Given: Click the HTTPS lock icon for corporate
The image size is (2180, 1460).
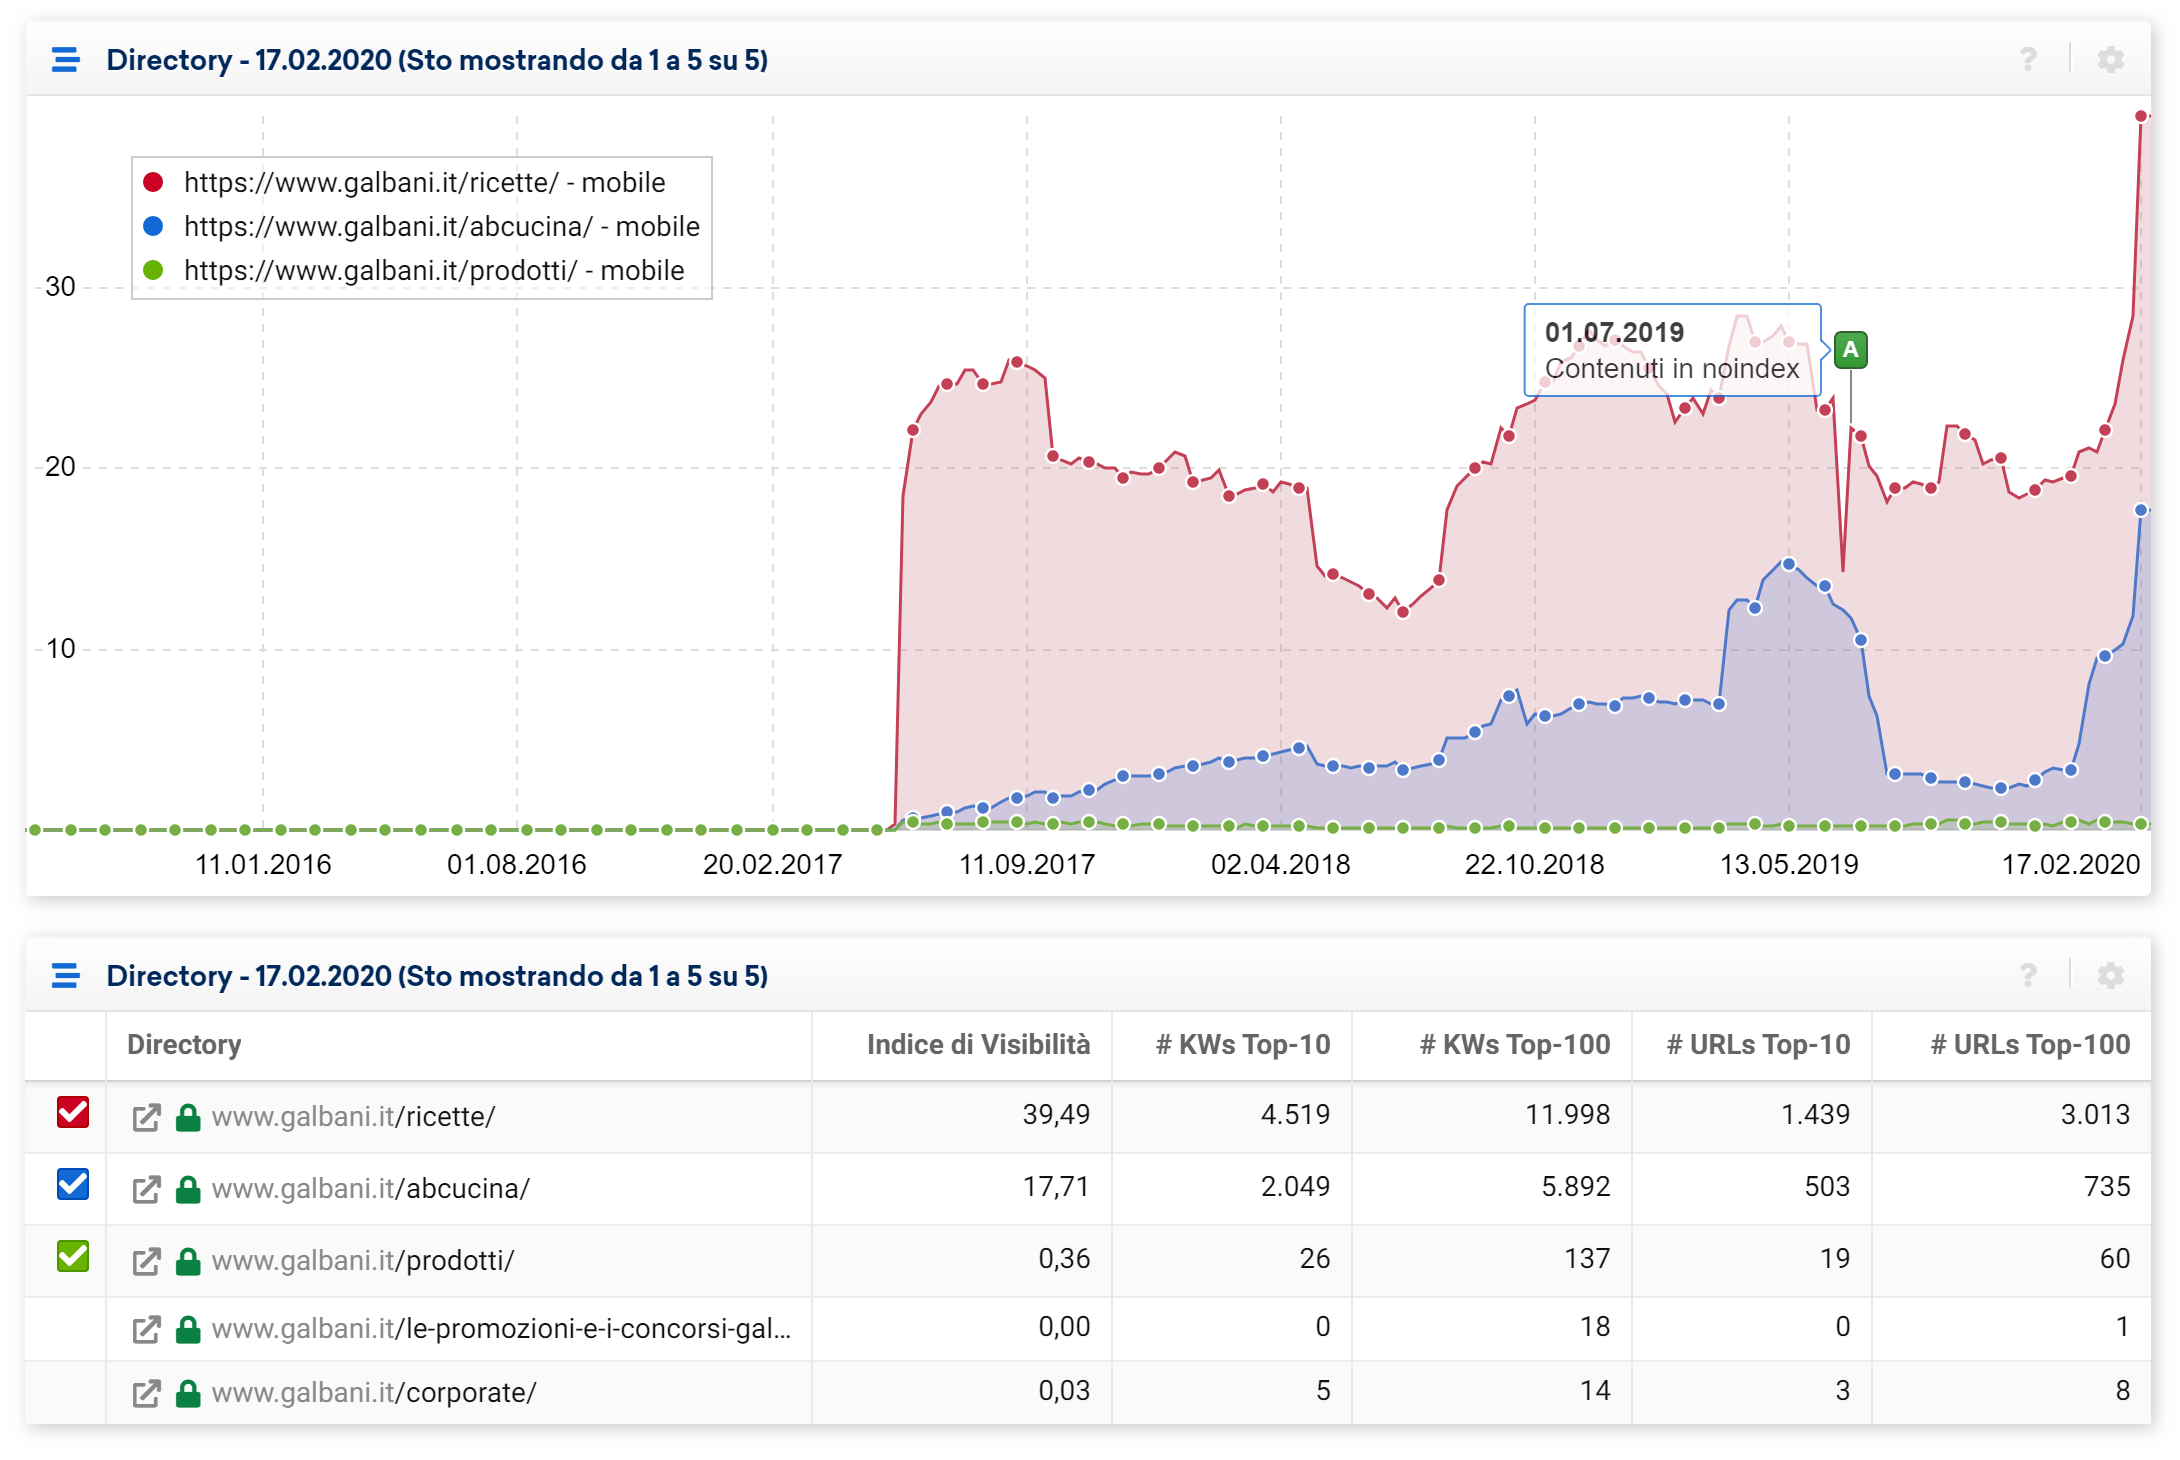Looking at the screenshot, I should click(x=188, y=1393).
